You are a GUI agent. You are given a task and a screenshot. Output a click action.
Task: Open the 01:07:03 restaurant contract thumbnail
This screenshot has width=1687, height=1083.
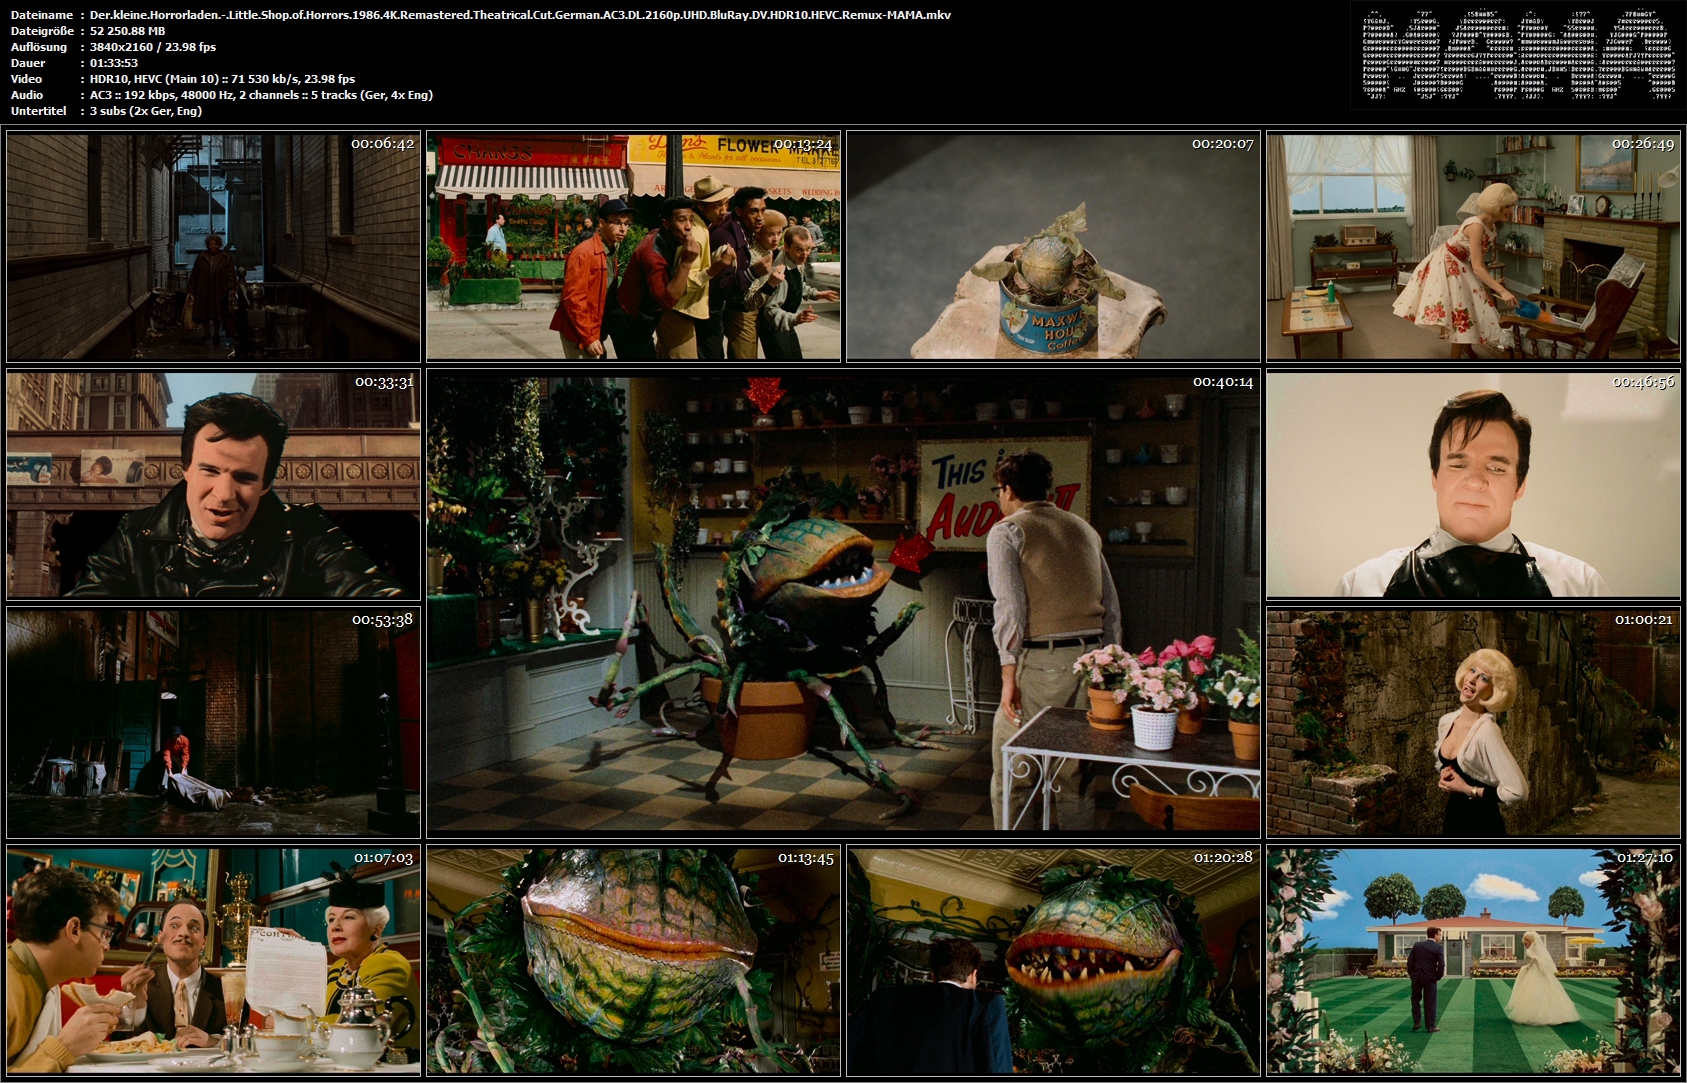pyautogui.click(x=213, y=961)
